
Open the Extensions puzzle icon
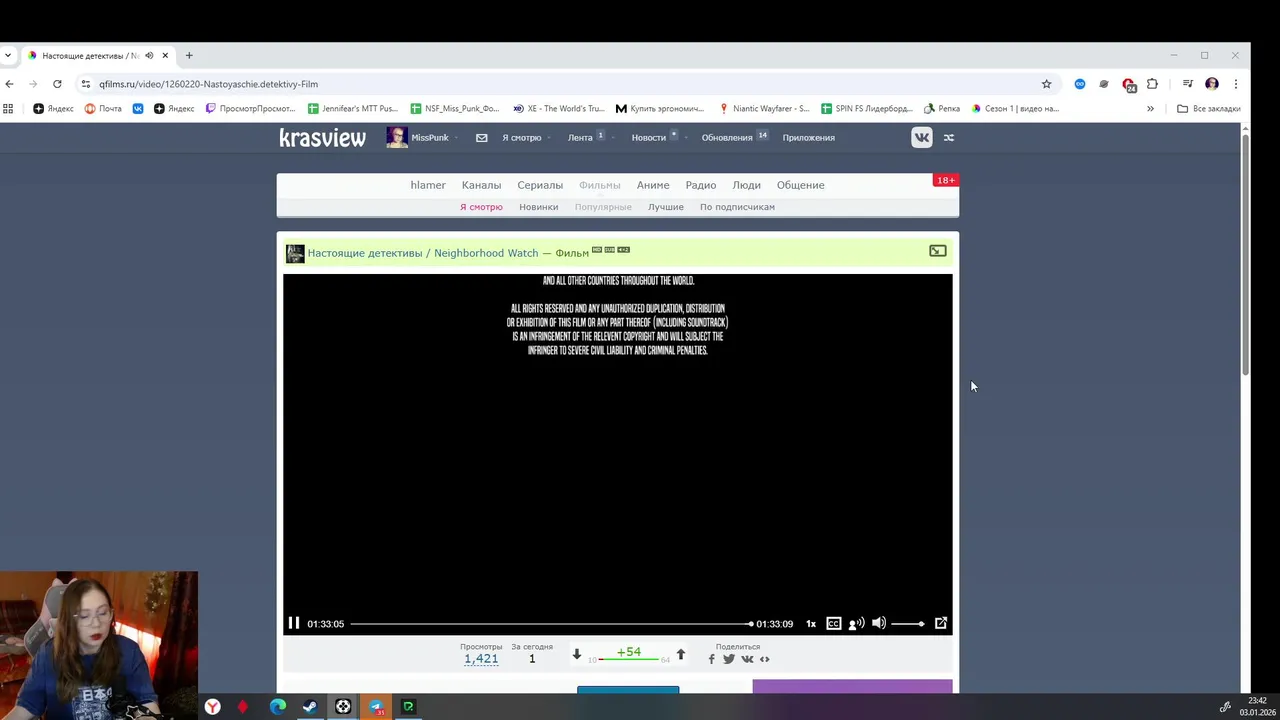coord(1152,84)
